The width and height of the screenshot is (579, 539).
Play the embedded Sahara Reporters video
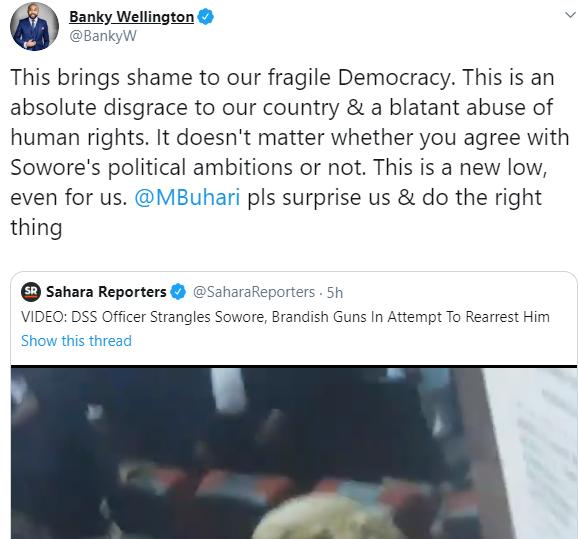click(x=294, y=452)
